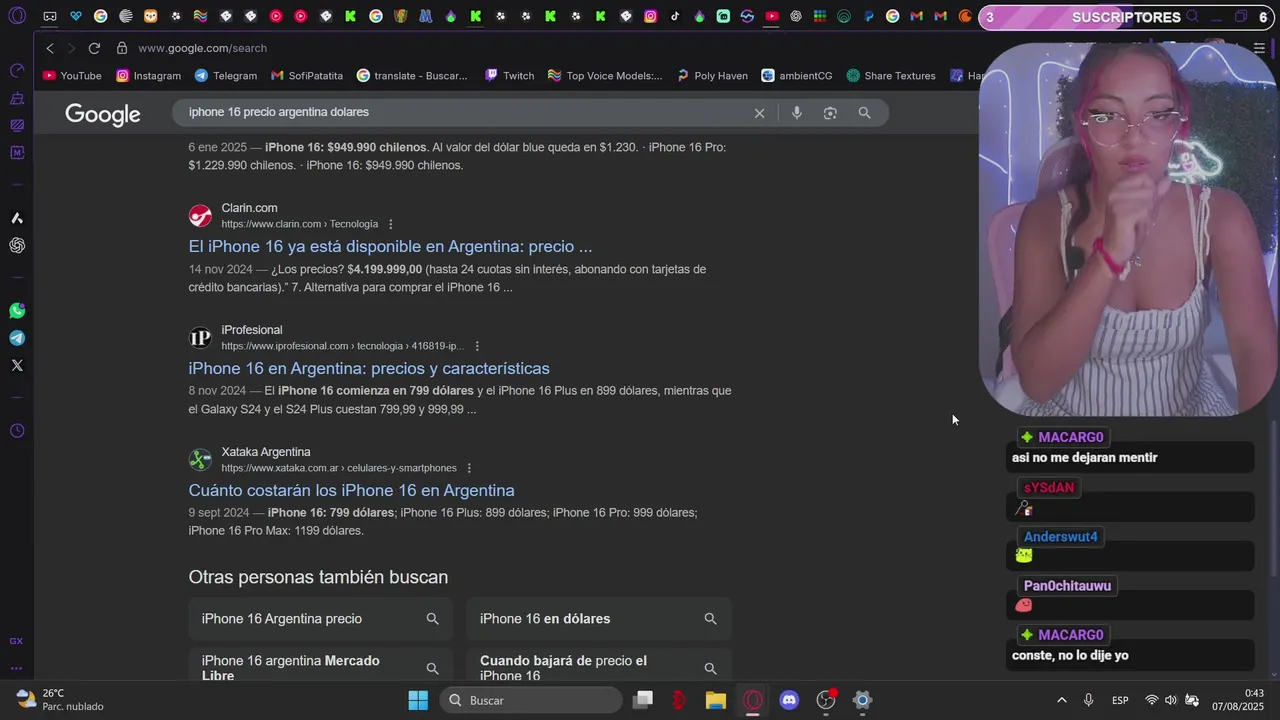Open File Explorer from the taskbar
The height and width of the screenshot is (720, 1280).
click(716, 700)
